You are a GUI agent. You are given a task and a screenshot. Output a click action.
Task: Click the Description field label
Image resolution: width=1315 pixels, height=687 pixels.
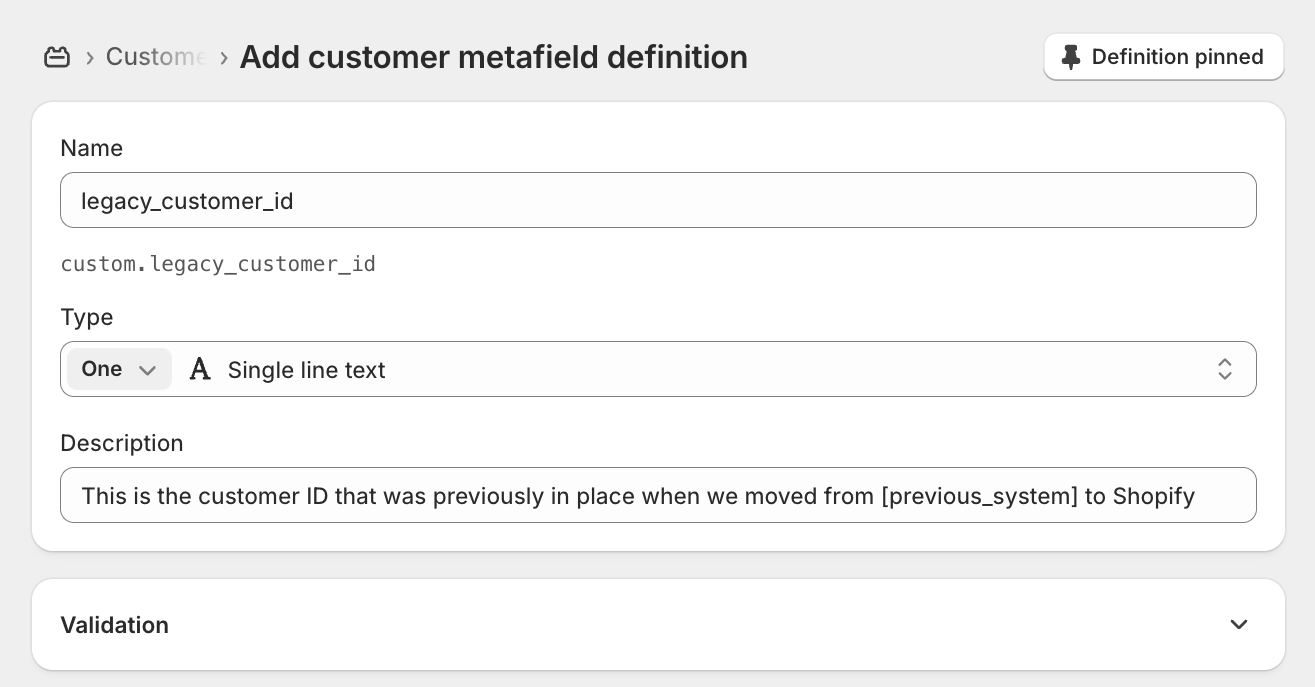click(x=122, y=443)
